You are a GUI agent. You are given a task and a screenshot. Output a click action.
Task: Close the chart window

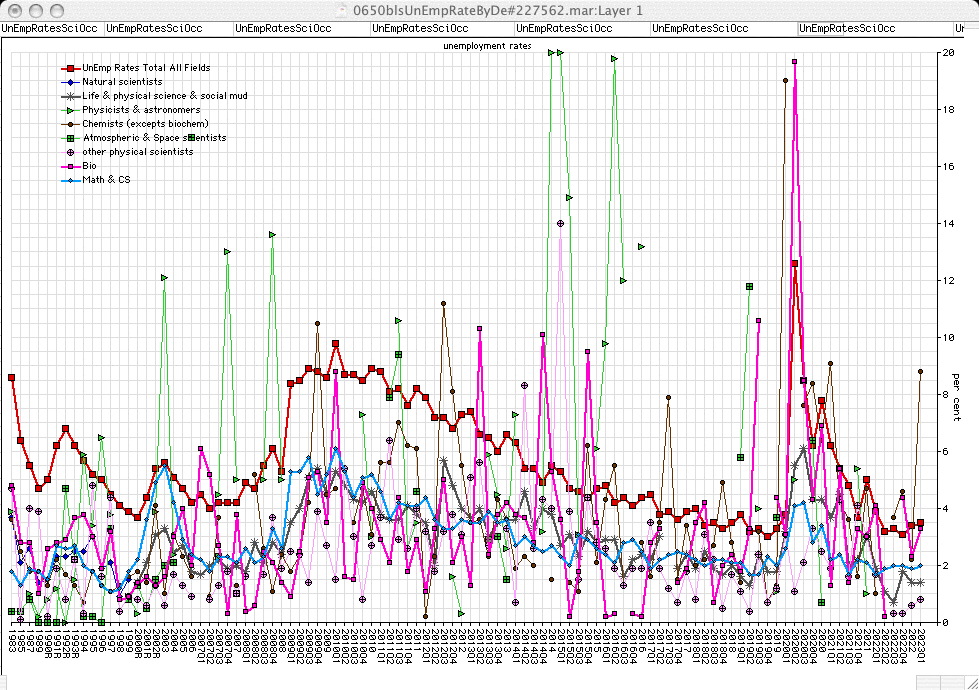coord(13,10)
